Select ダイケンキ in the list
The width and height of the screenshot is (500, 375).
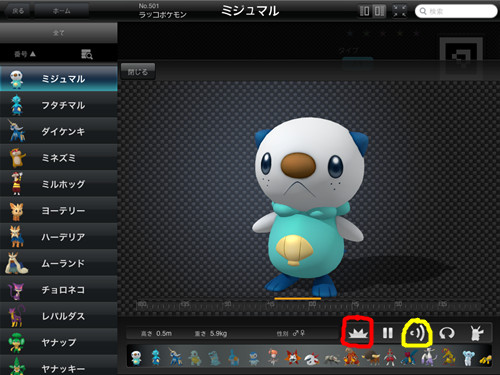[59, 131]
